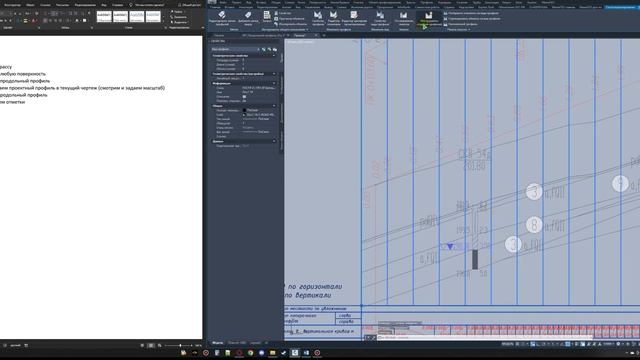Open Редактор критериев проектирования ribbon button

[354, 18]
